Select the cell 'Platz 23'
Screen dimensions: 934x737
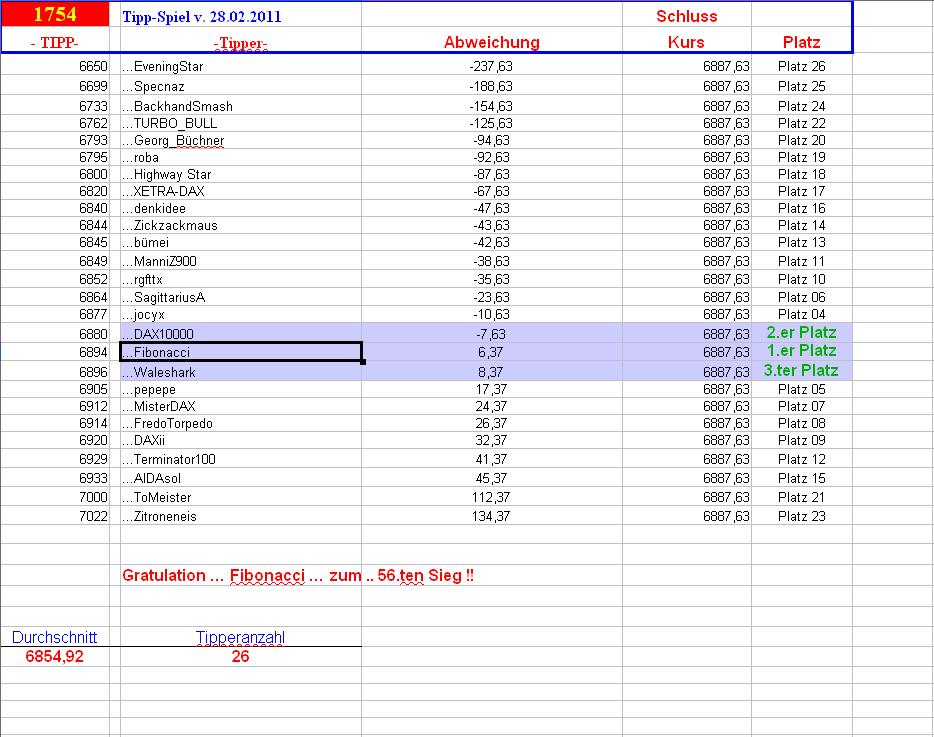coord(801,516)
